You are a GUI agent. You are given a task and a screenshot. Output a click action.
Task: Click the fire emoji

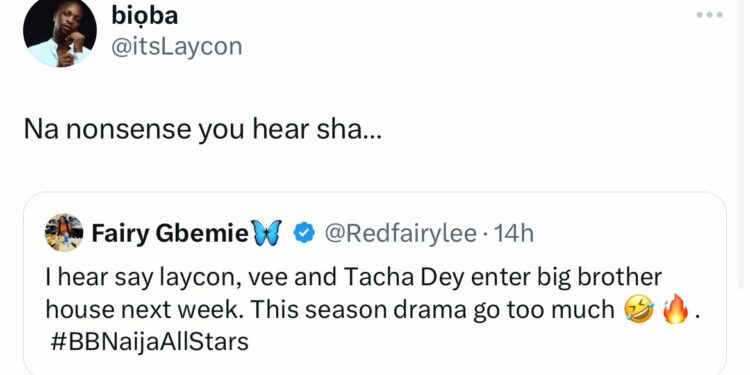click(675, 309)
